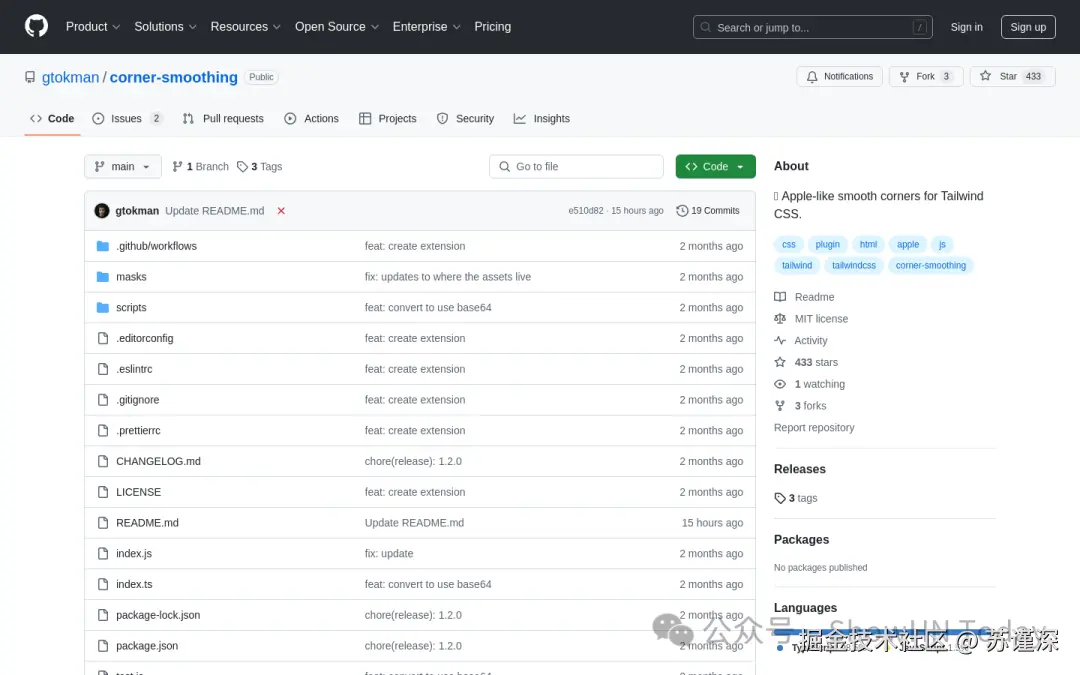Click the file icon beside LICENSE
This screenshot has width=1080, height=675.
tap(103, 492)
